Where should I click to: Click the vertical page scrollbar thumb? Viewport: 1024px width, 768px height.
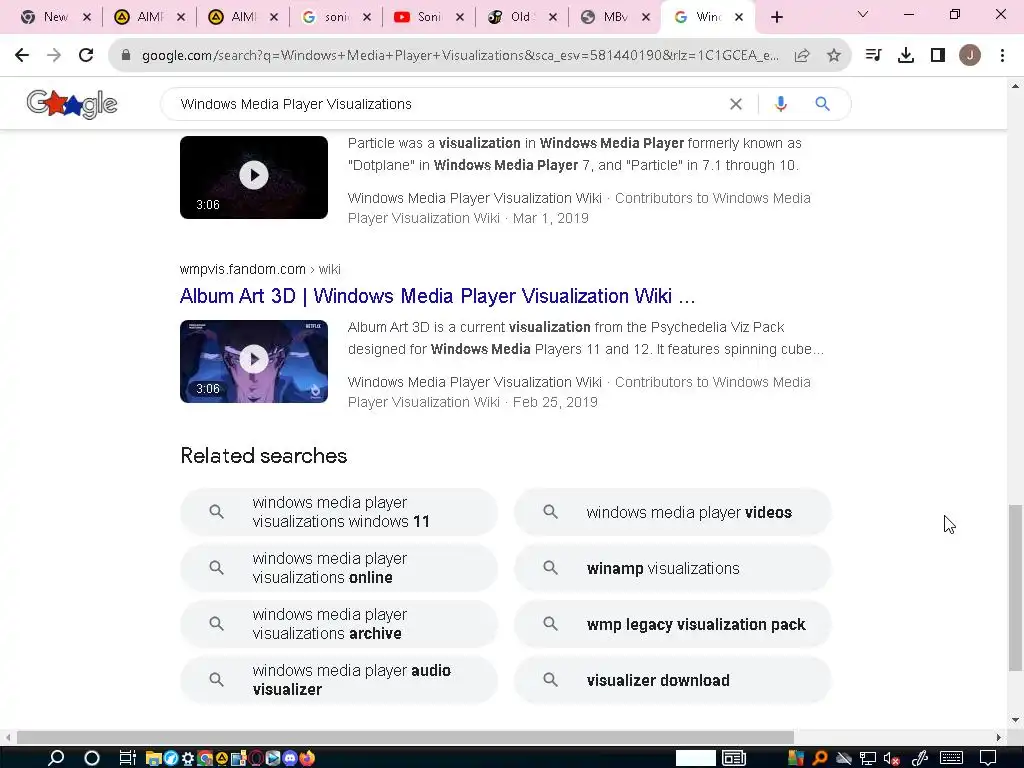(1015, 588)
